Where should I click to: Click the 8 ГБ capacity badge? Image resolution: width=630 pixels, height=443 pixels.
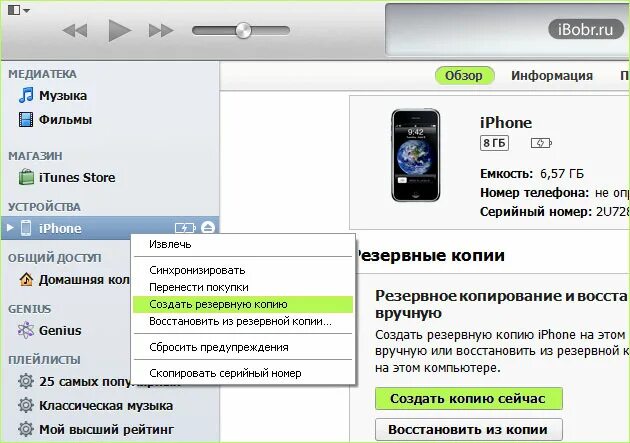pos(494,143)
